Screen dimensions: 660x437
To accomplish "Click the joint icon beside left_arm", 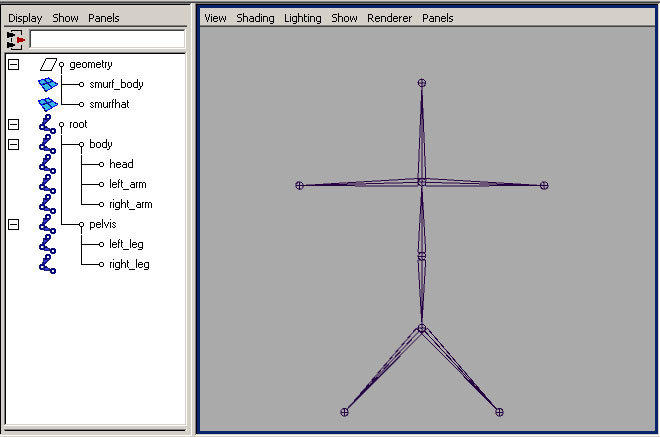I will (47, 184).
